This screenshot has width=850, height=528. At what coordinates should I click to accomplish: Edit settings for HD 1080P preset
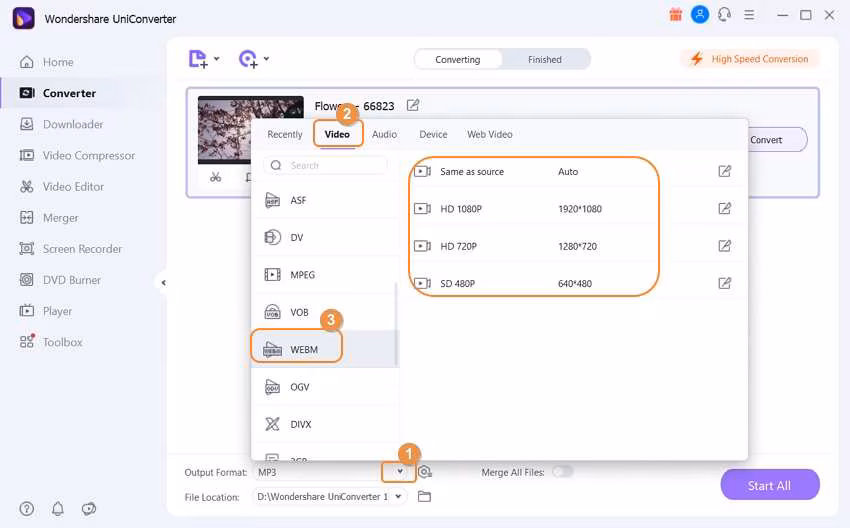point(725,209)
